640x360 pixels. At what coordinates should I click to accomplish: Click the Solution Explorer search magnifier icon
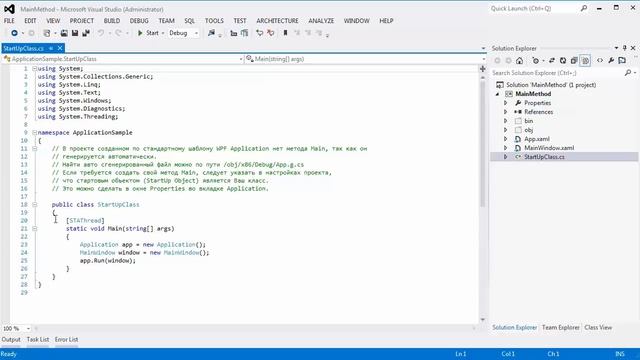[628, 73]
